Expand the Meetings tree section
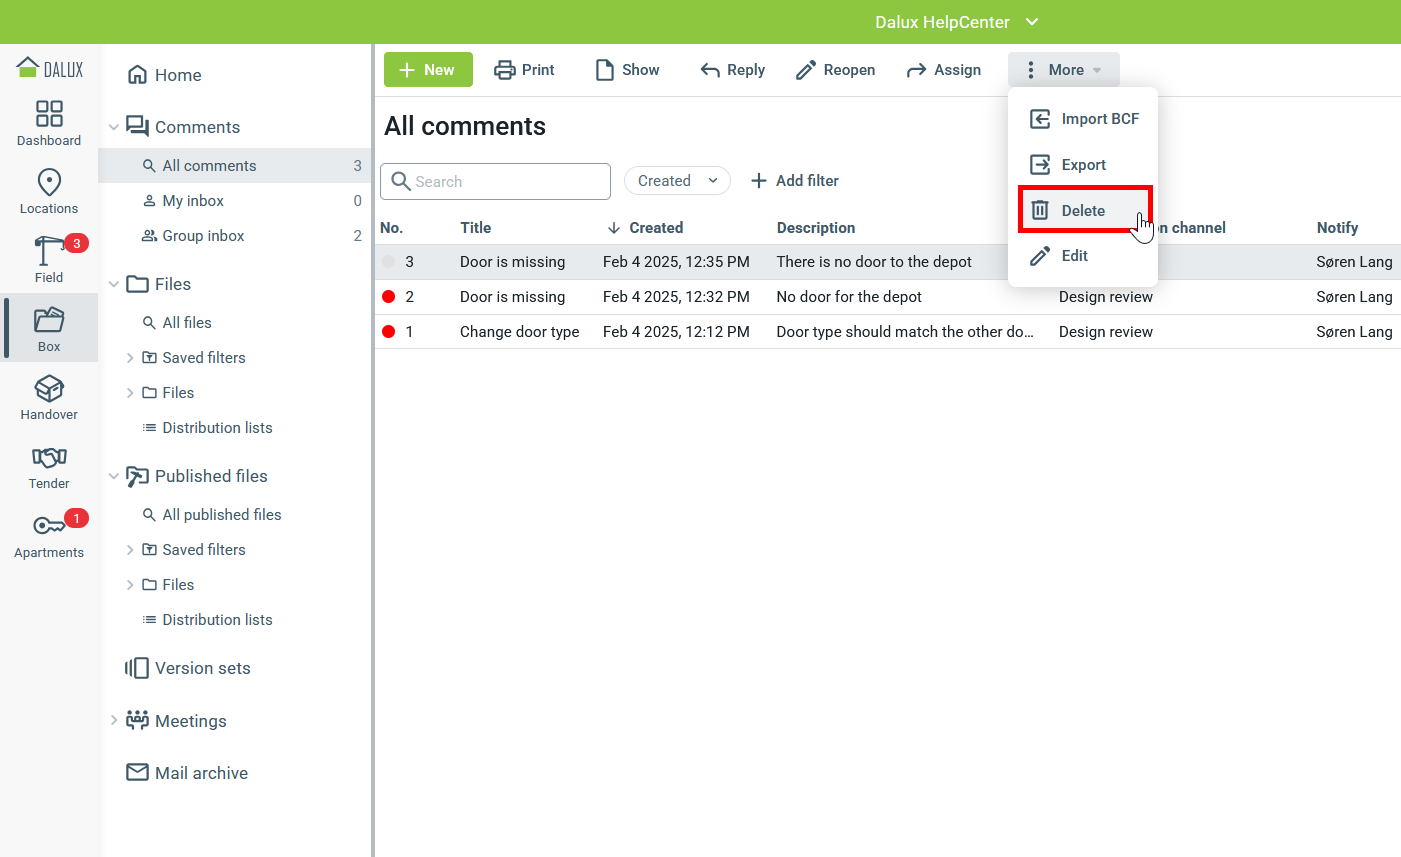 (x=114, y=721)
